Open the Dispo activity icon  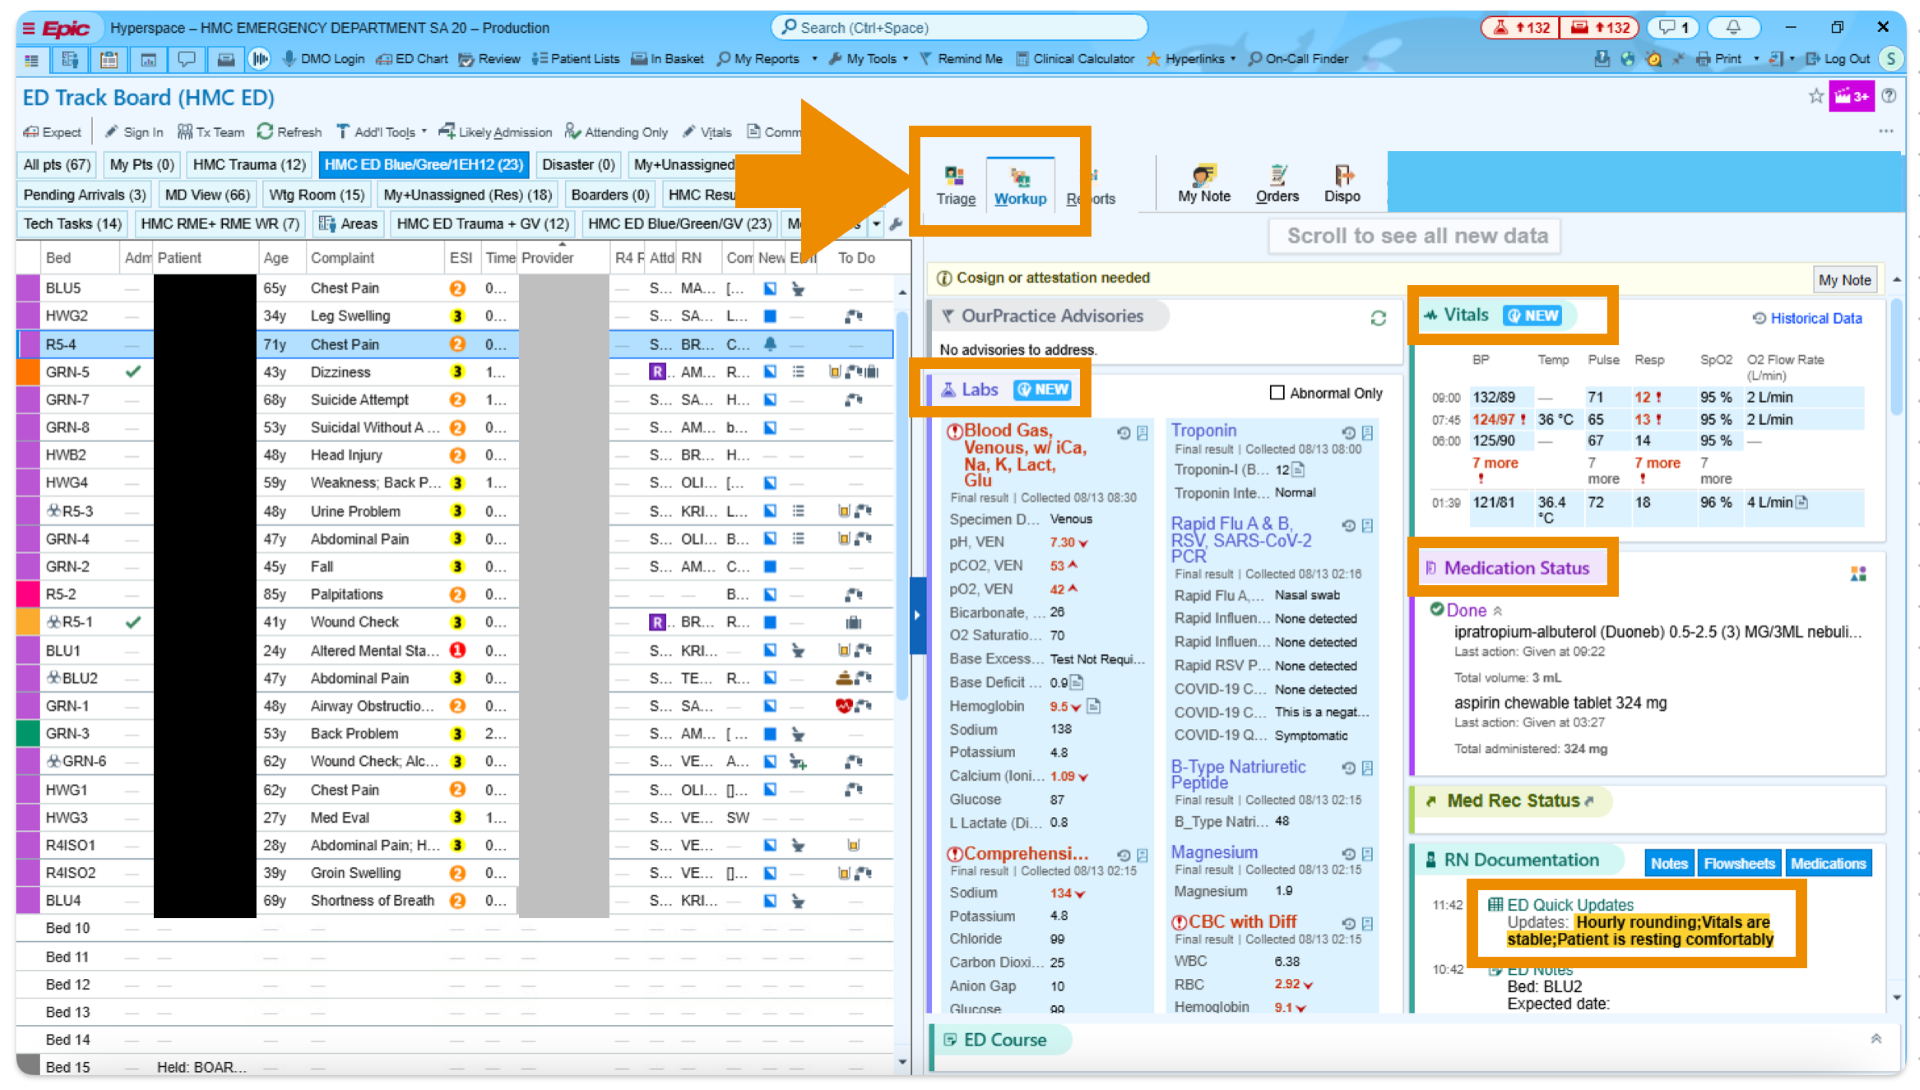(1342, 184)
